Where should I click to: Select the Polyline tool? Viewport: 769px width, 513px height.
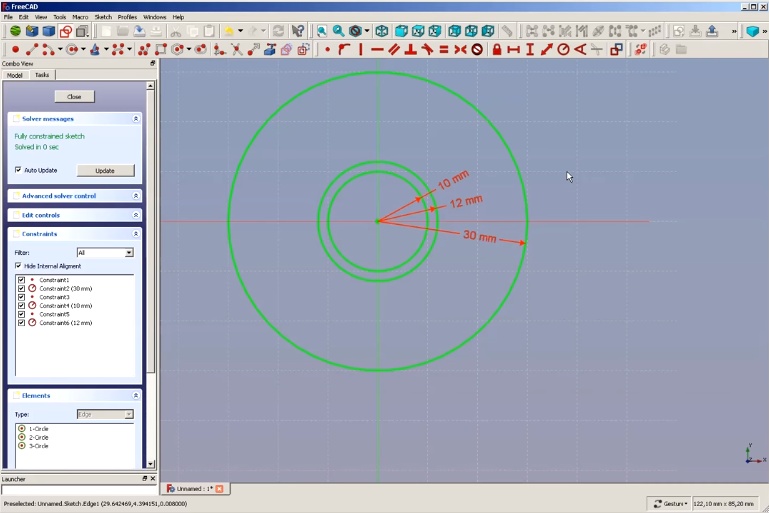144,50
